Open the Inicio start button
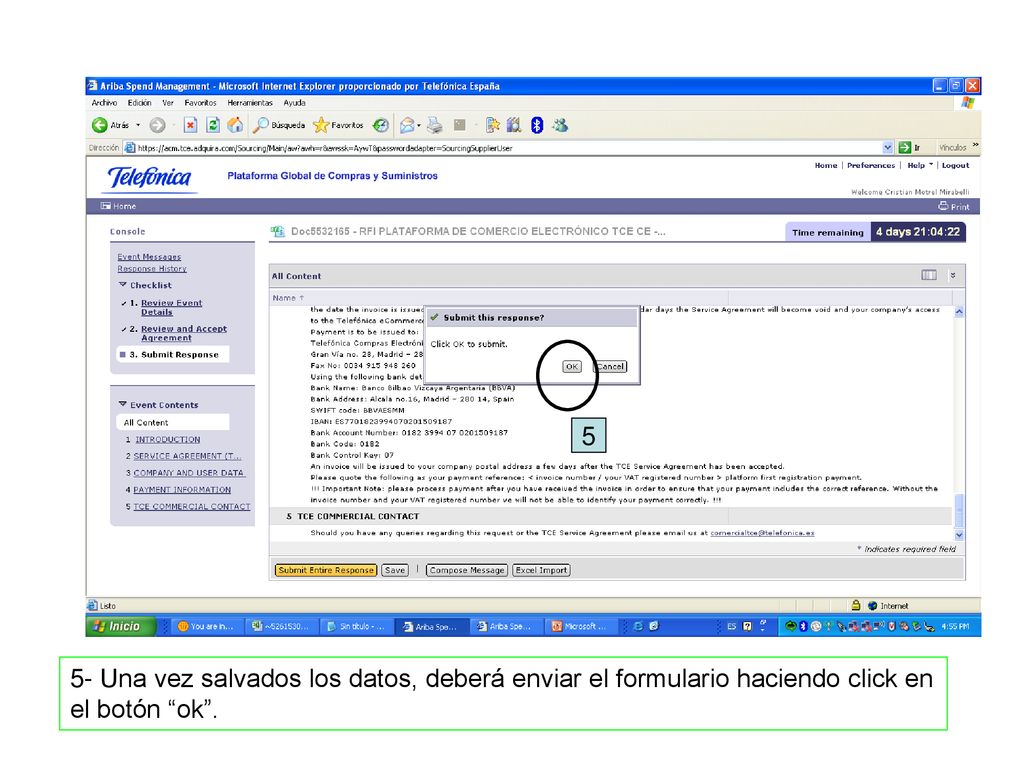This screenshot has height=768, width=1024. 121,626
